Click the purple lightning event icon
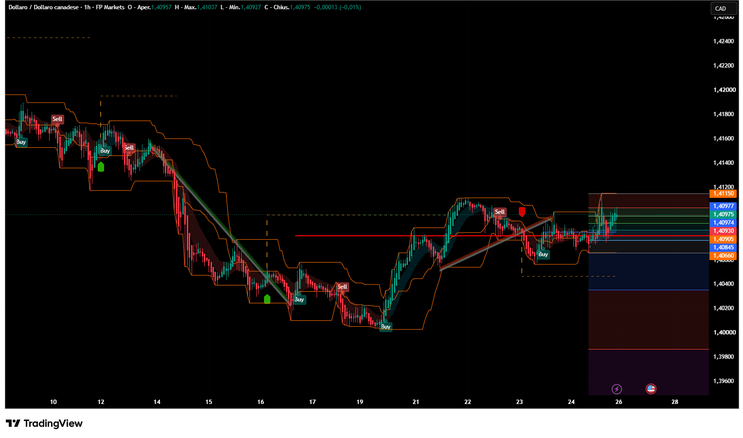Image resolution: width=743 pixels, height=438 pixels. click(x=616, y=389)
